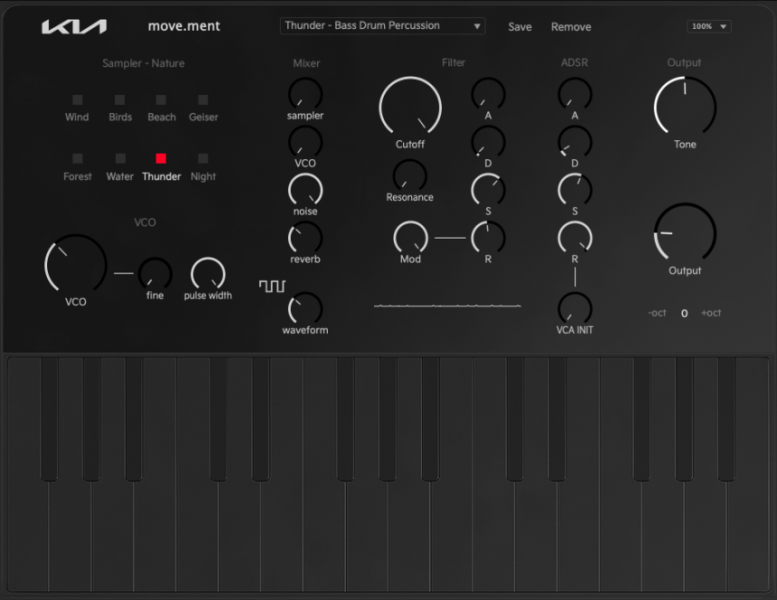
Task: Enable the Night nature sample
Action: pos(203,159)
